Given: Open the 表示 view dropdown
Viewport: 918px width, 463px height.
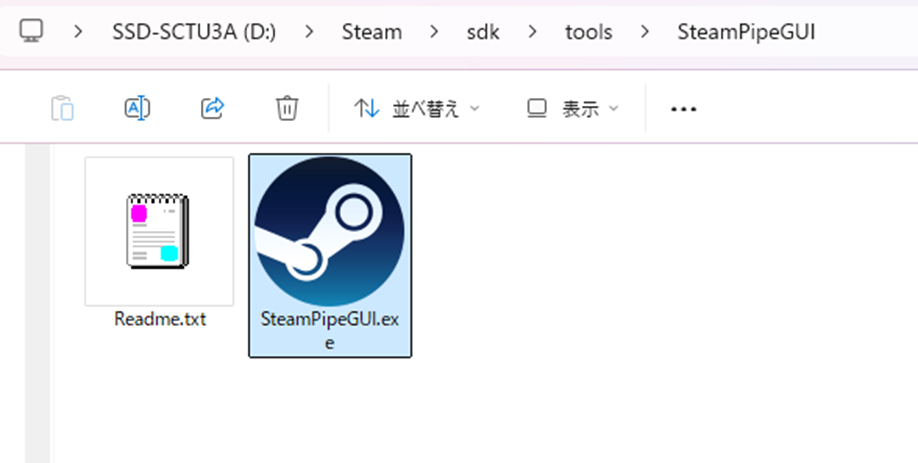Looking at the screenshot, I should (573, 109).
